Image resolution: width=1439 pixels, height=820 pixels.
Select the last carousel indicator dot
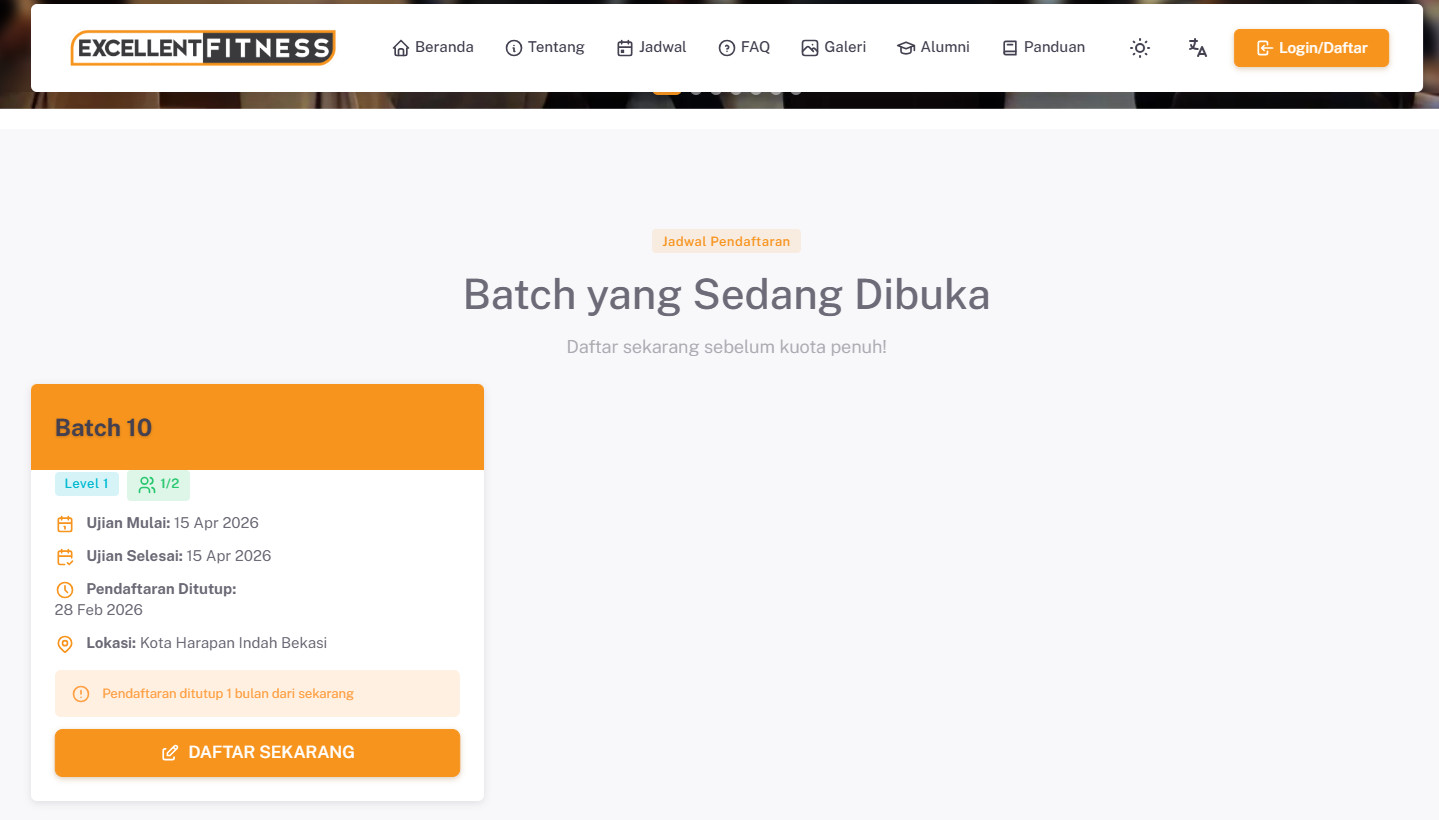click(796, 89)
